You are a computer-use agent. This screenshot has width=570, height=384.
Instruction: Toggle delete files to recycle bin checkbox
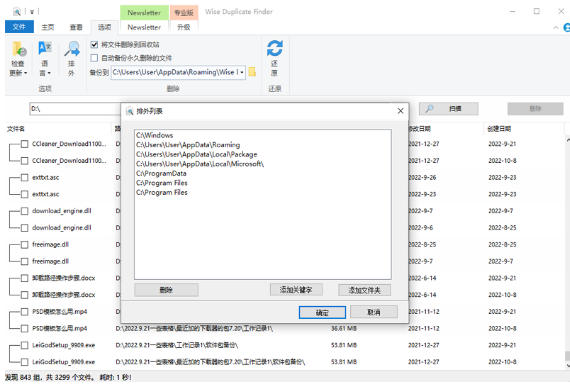coord(94,44)
